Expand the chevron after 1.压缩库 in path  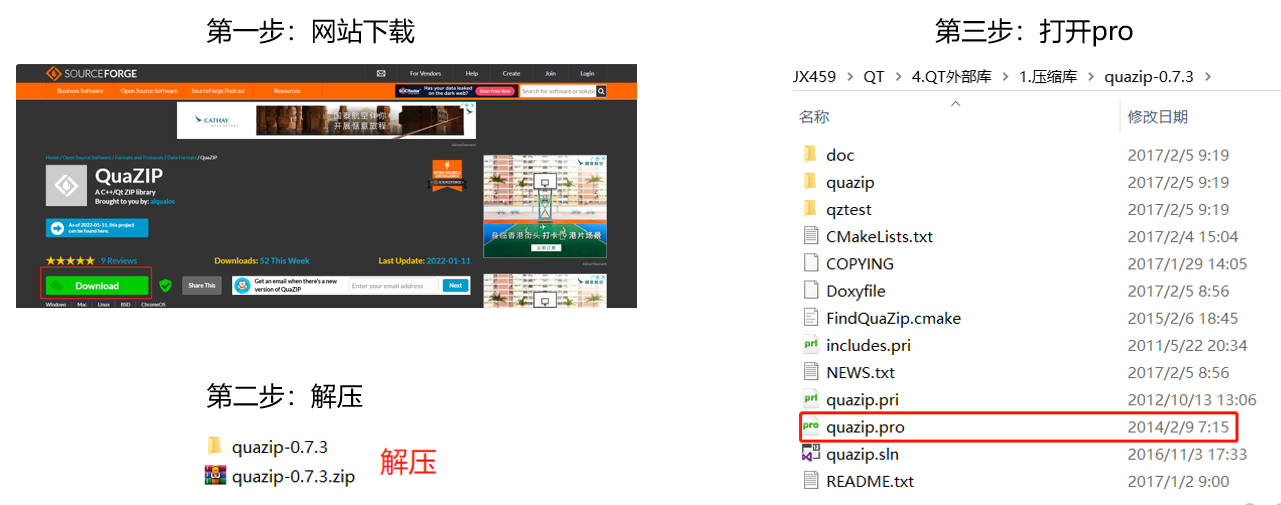1089,77
